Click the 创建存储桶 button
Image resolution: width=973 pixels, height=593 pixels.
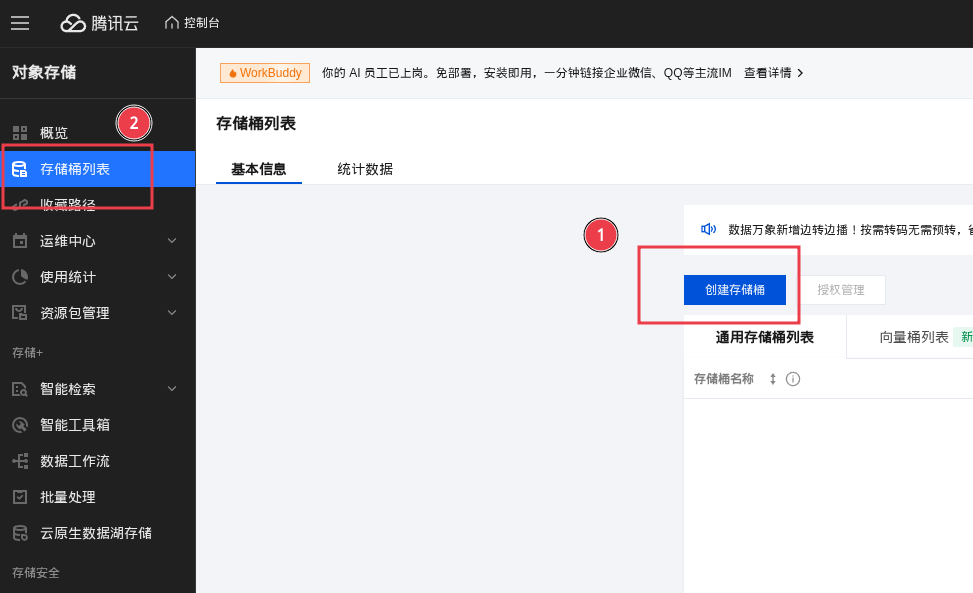[735, 290]
